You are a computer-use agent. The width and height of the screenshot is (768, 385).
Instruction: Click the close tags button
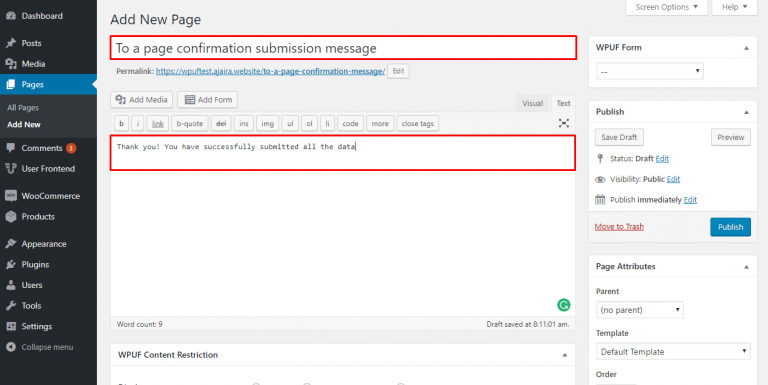click(418, 123)
